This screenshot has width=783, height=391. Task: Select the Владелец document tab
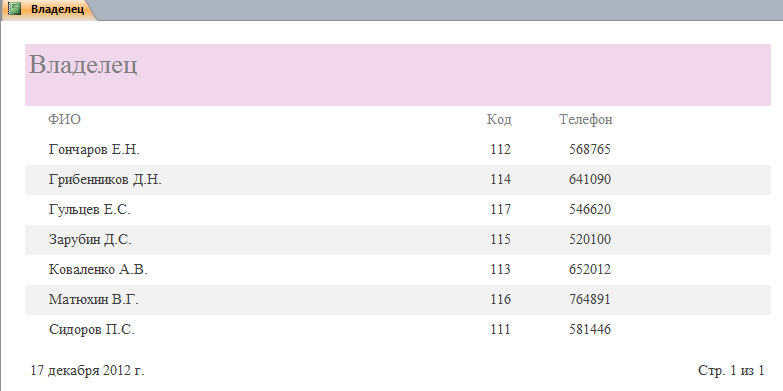(49, 9)
